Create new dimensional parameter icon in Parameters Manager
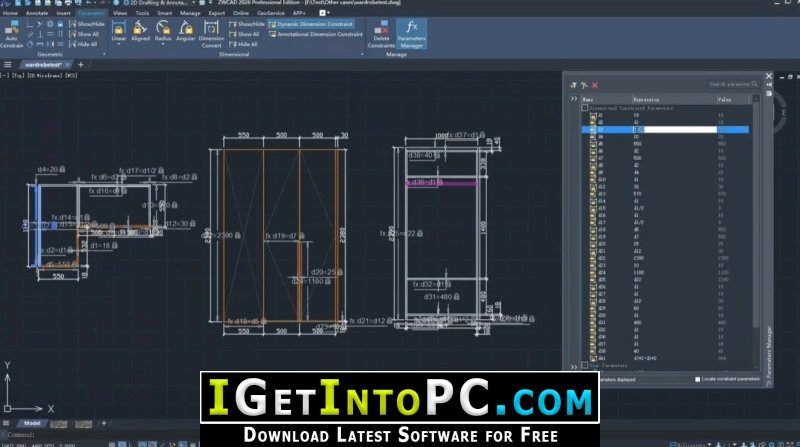800x447 pixels. [573, 85]
